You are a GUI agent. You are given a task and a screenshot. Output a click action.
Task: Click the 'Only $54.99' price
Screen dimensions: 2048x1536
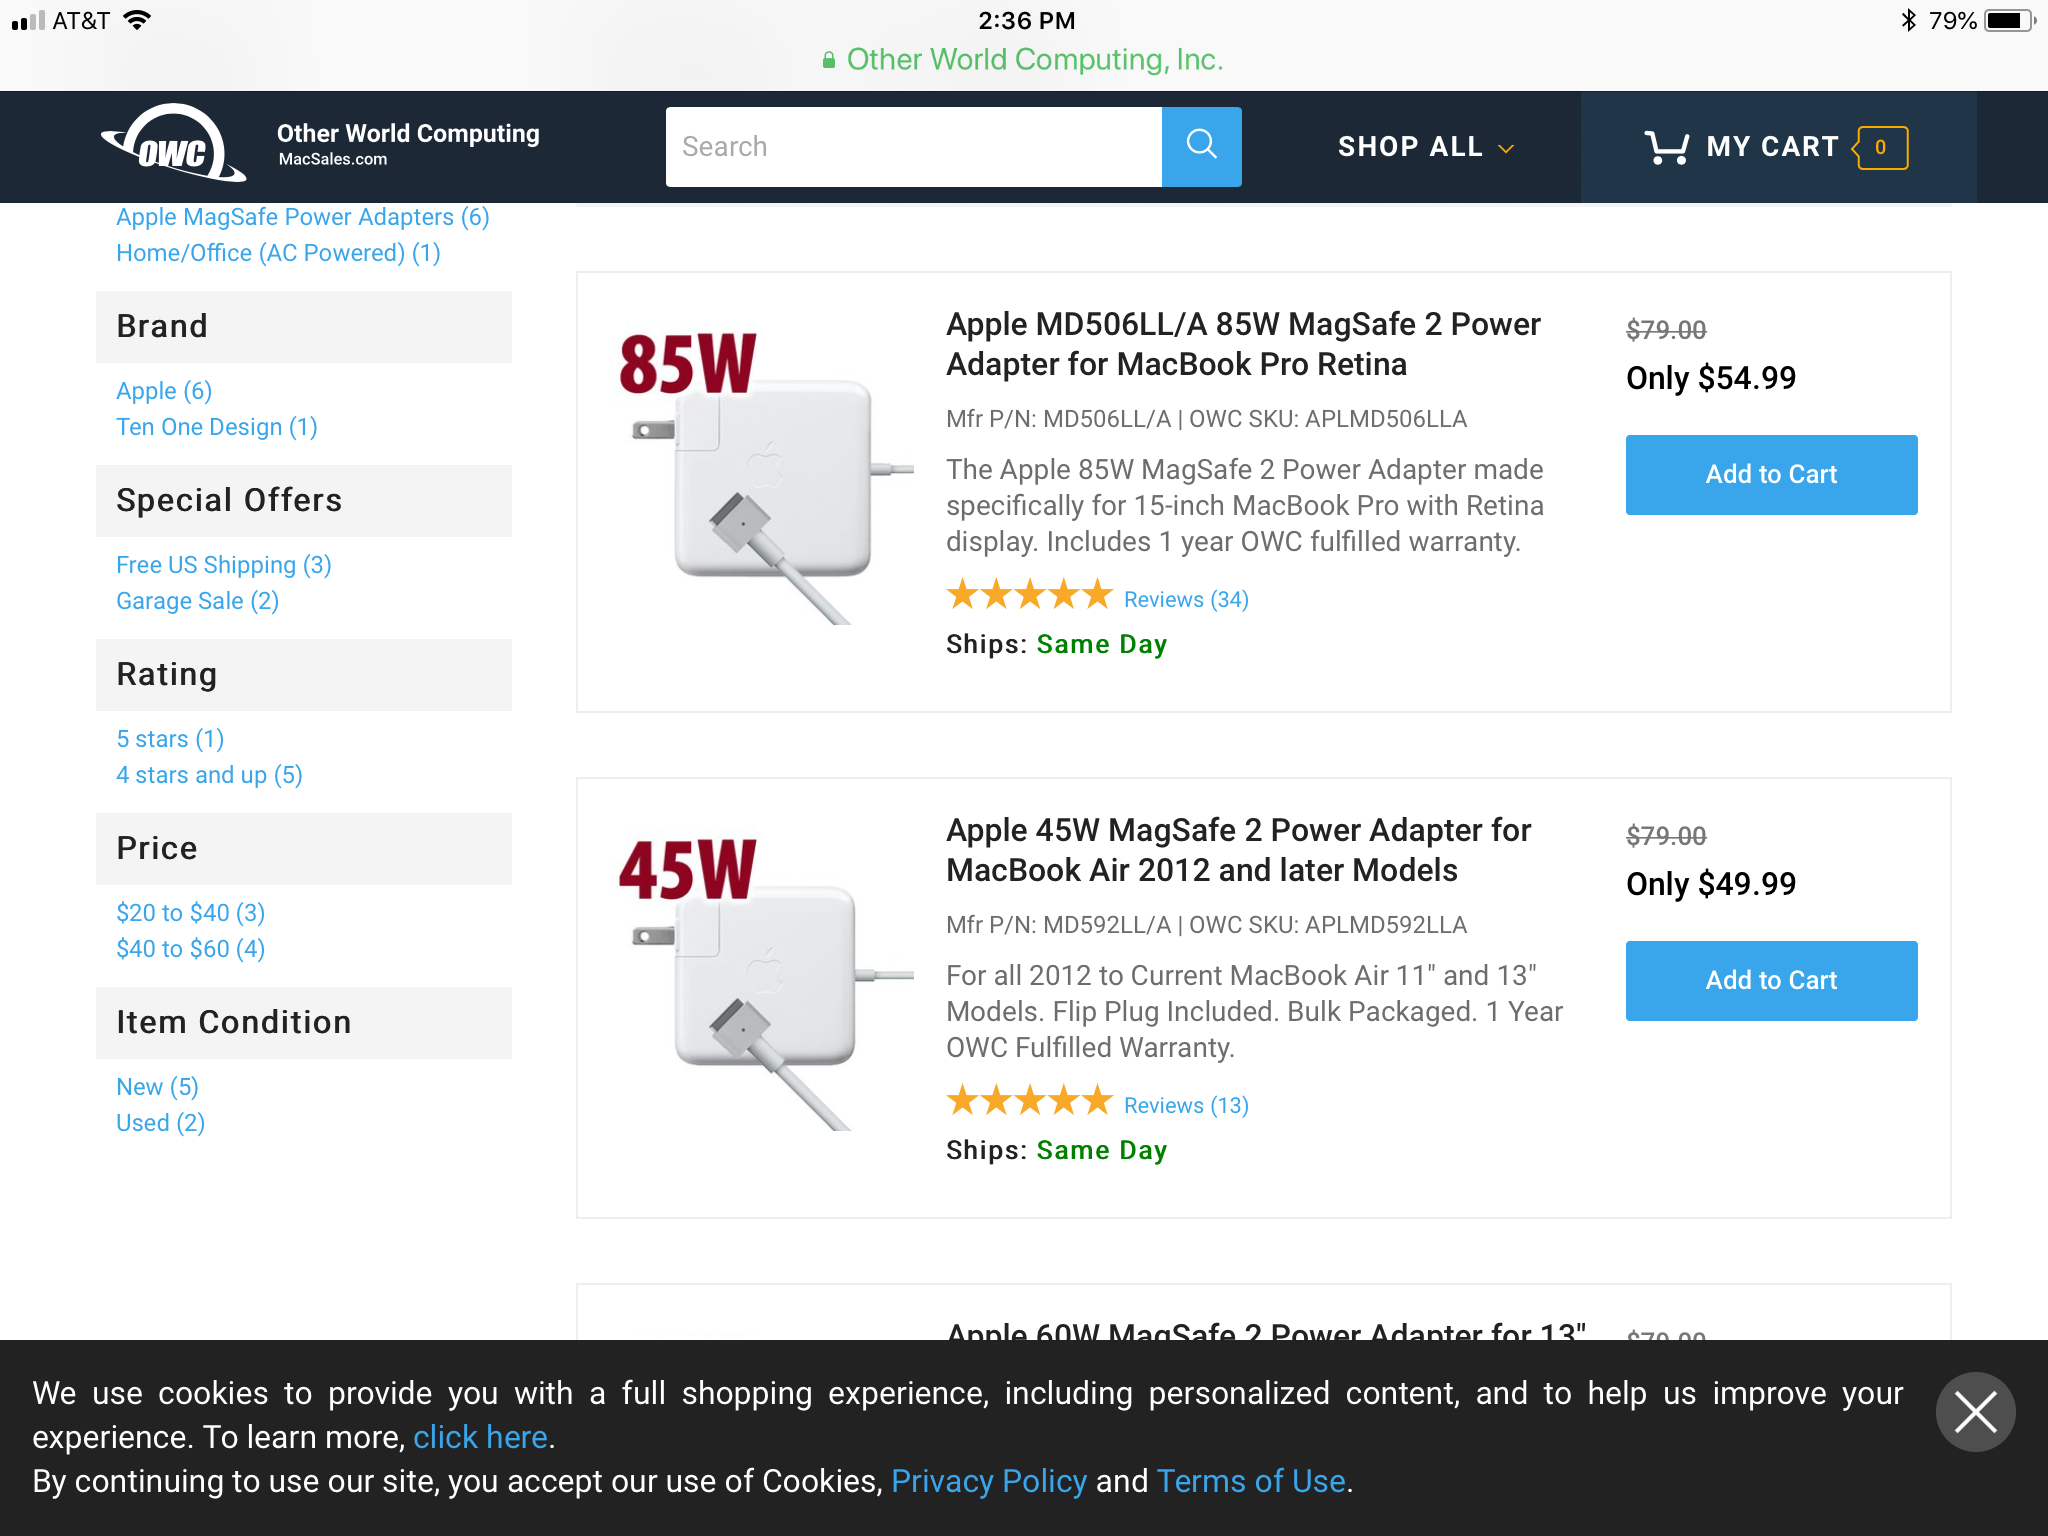pyautogui.click(x=1711, y=378)
